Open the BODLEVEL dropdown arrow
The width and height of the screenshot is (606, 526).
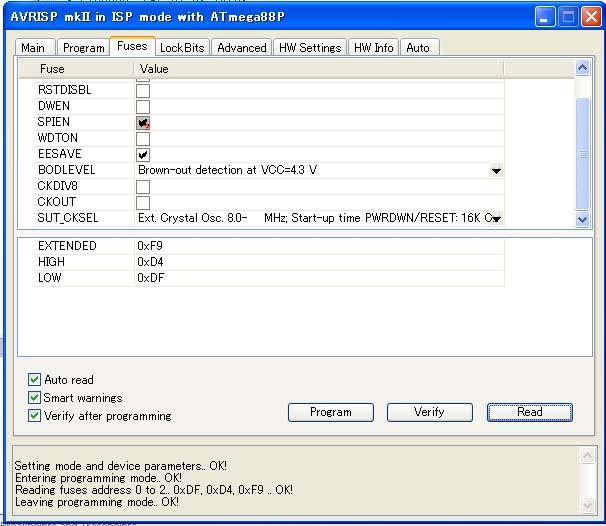(x=496, y=170)
